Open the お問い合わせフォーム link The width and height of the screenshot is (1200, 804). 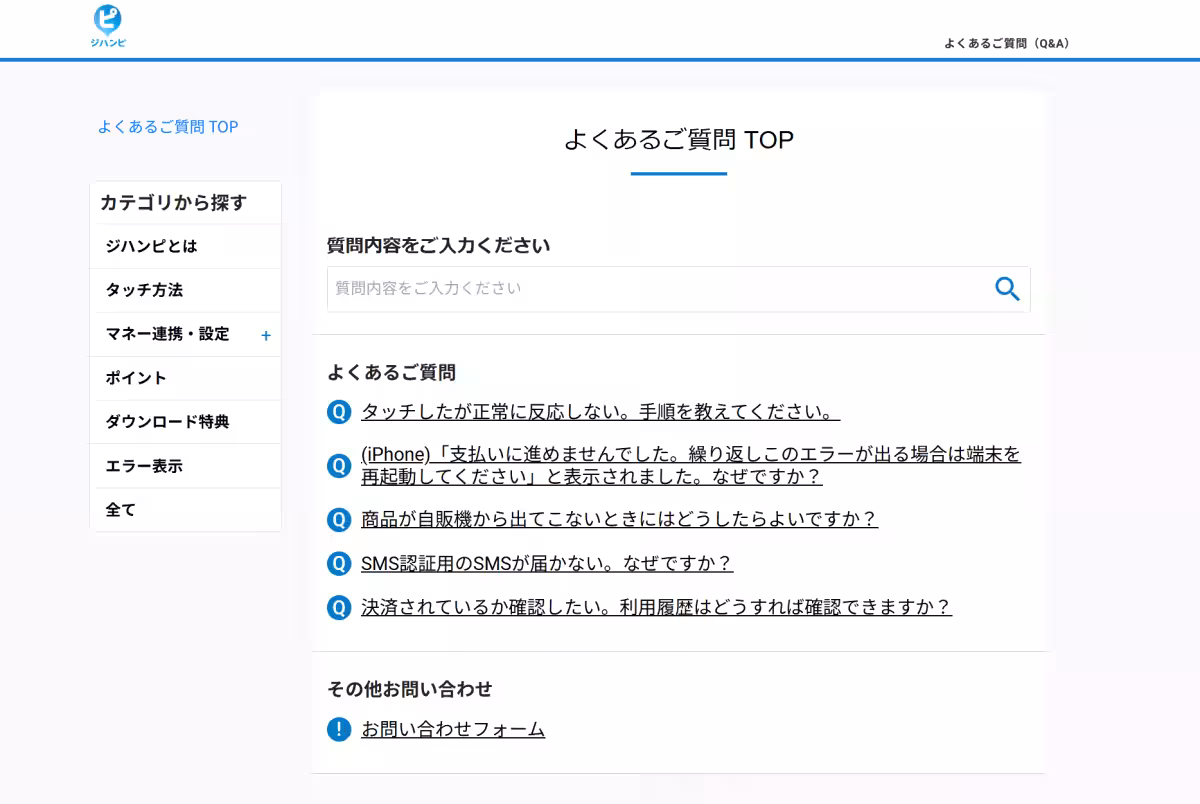coord(453,729)
